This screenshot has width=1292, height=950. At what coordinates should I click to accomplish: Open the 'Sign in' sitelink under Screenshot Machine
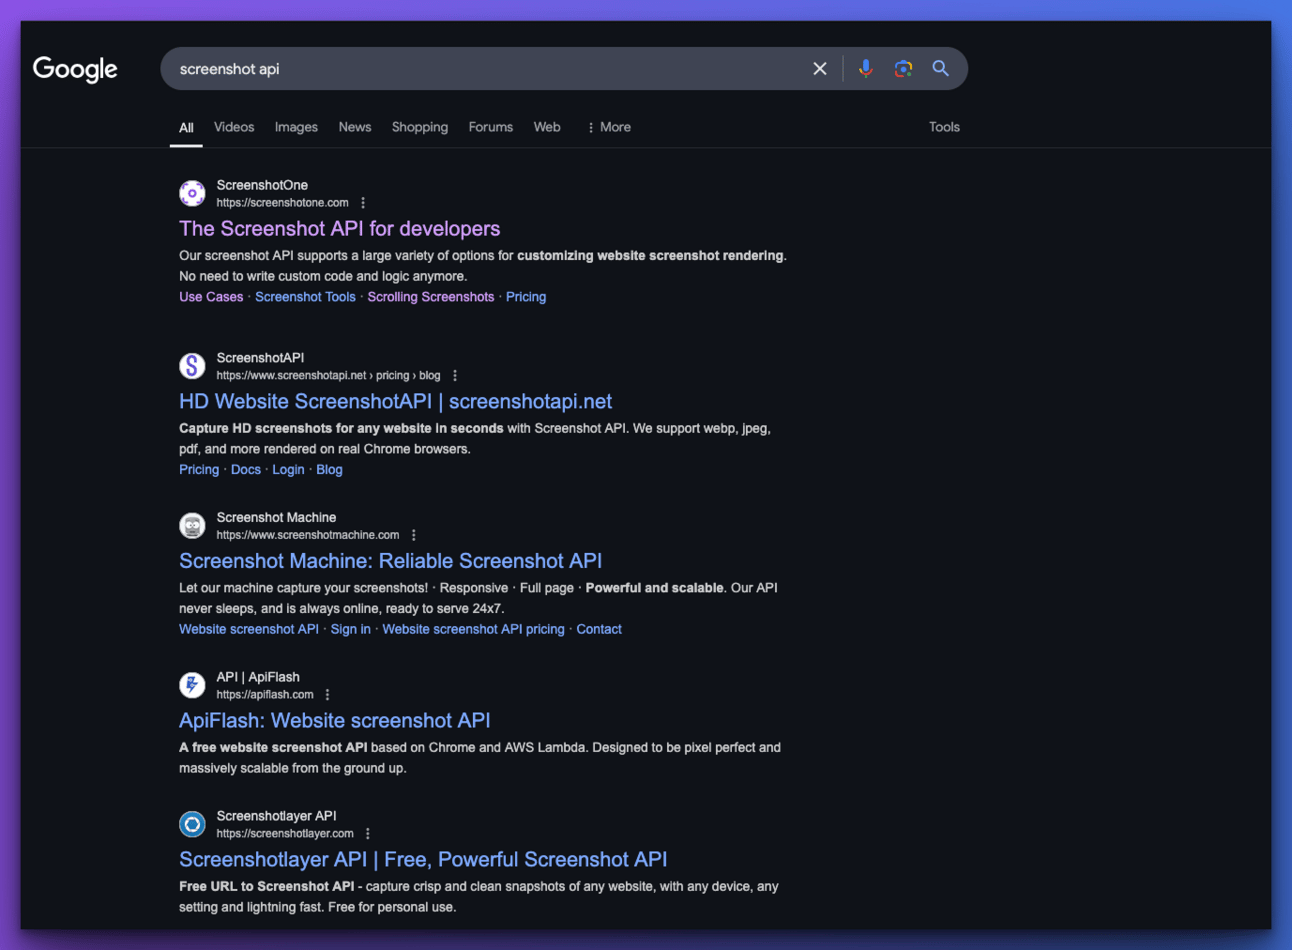tap(351, 629)
